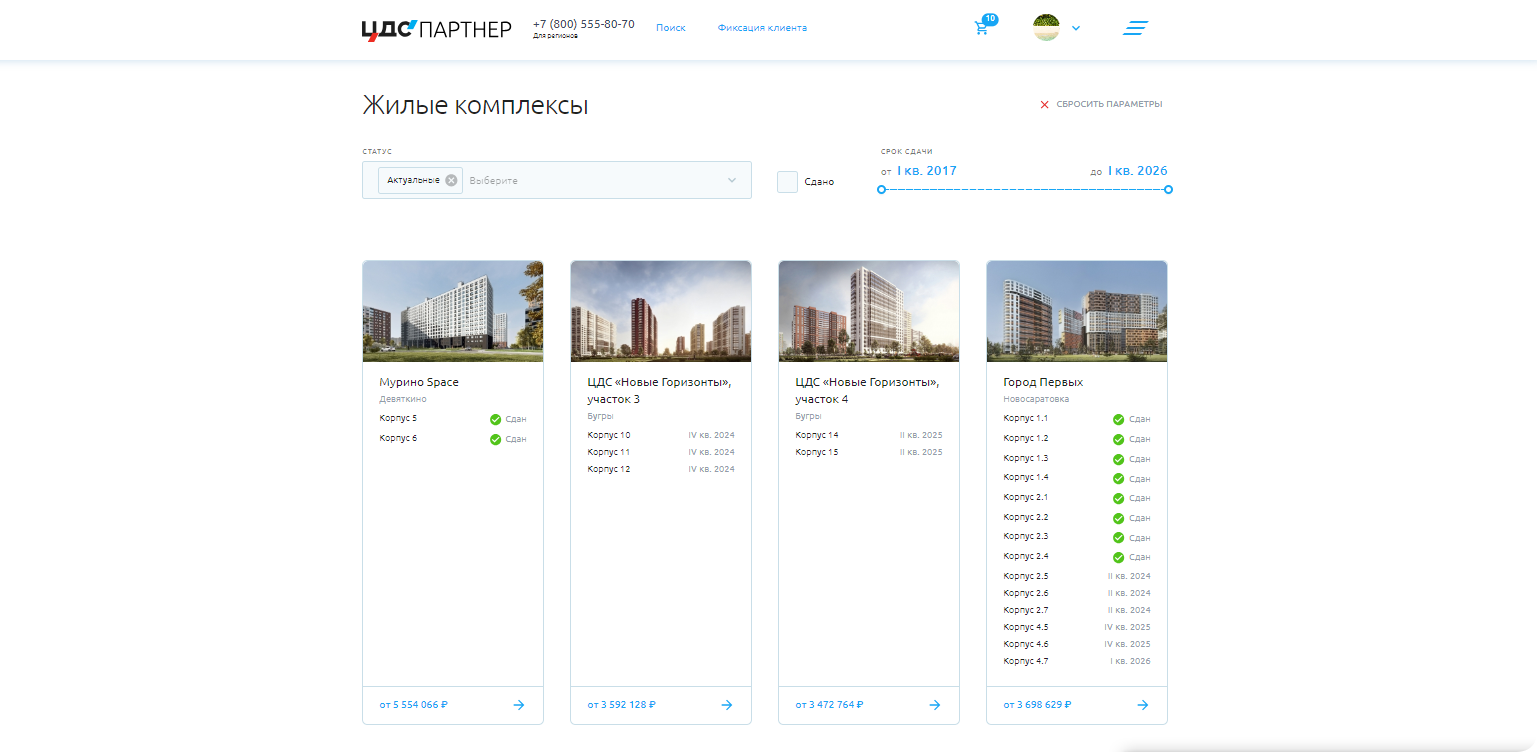
Task: Select the Корпус 2.5 row
Action: tap(1077, 576)
